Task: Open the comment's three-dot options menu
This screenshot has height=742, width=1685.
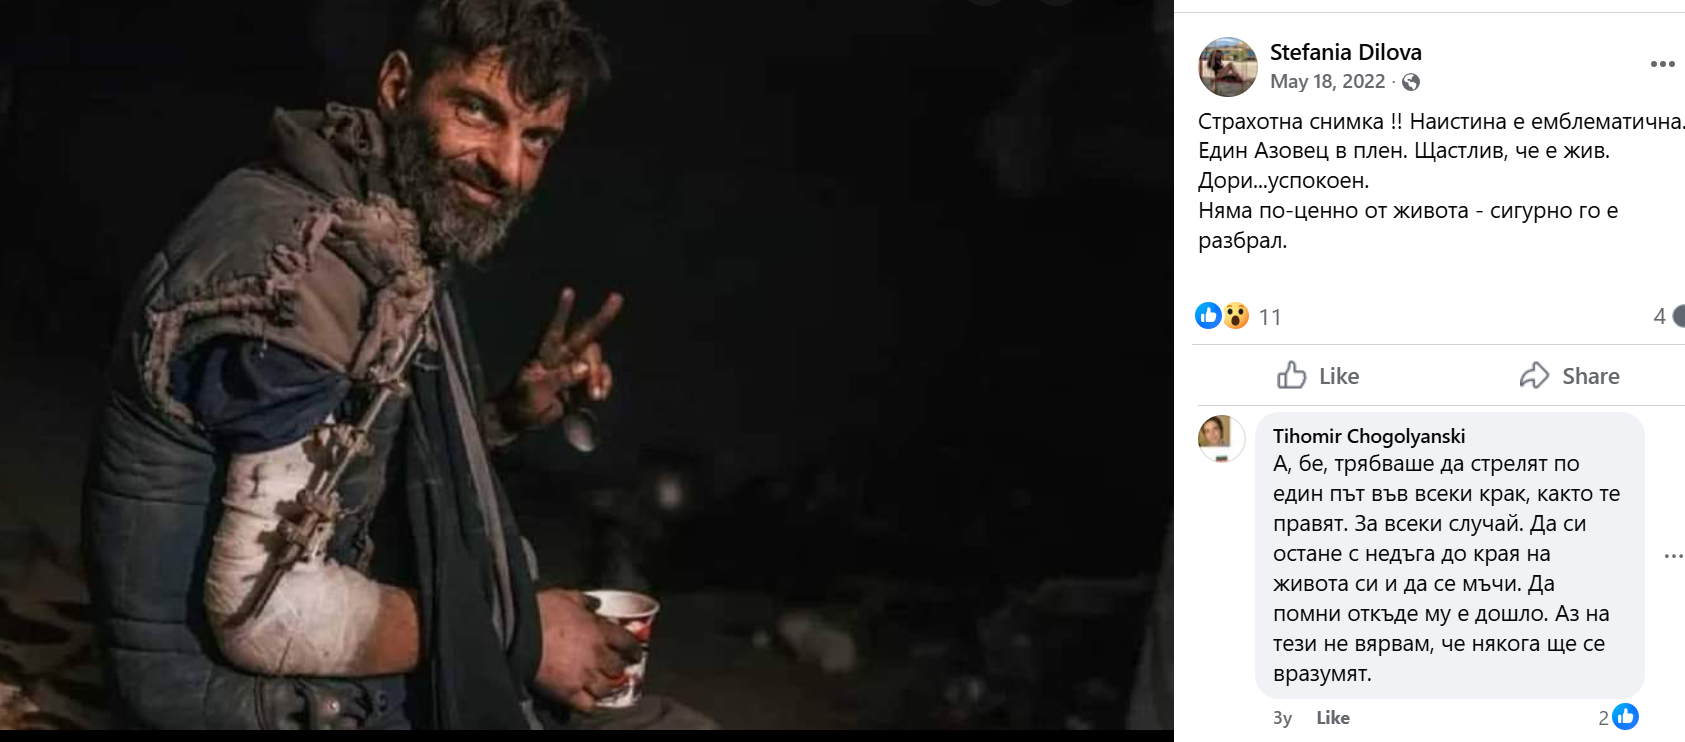Action: (1673, 556)
